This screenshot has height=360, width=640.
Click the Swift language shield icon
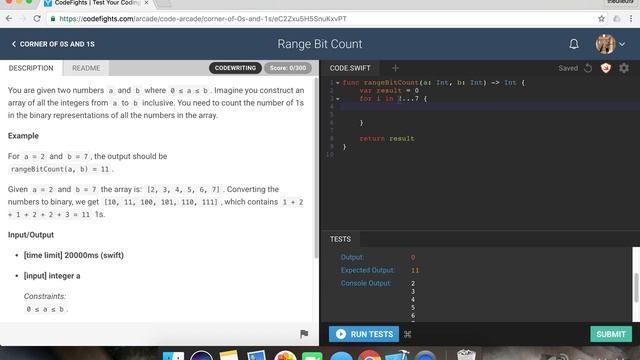606,68
